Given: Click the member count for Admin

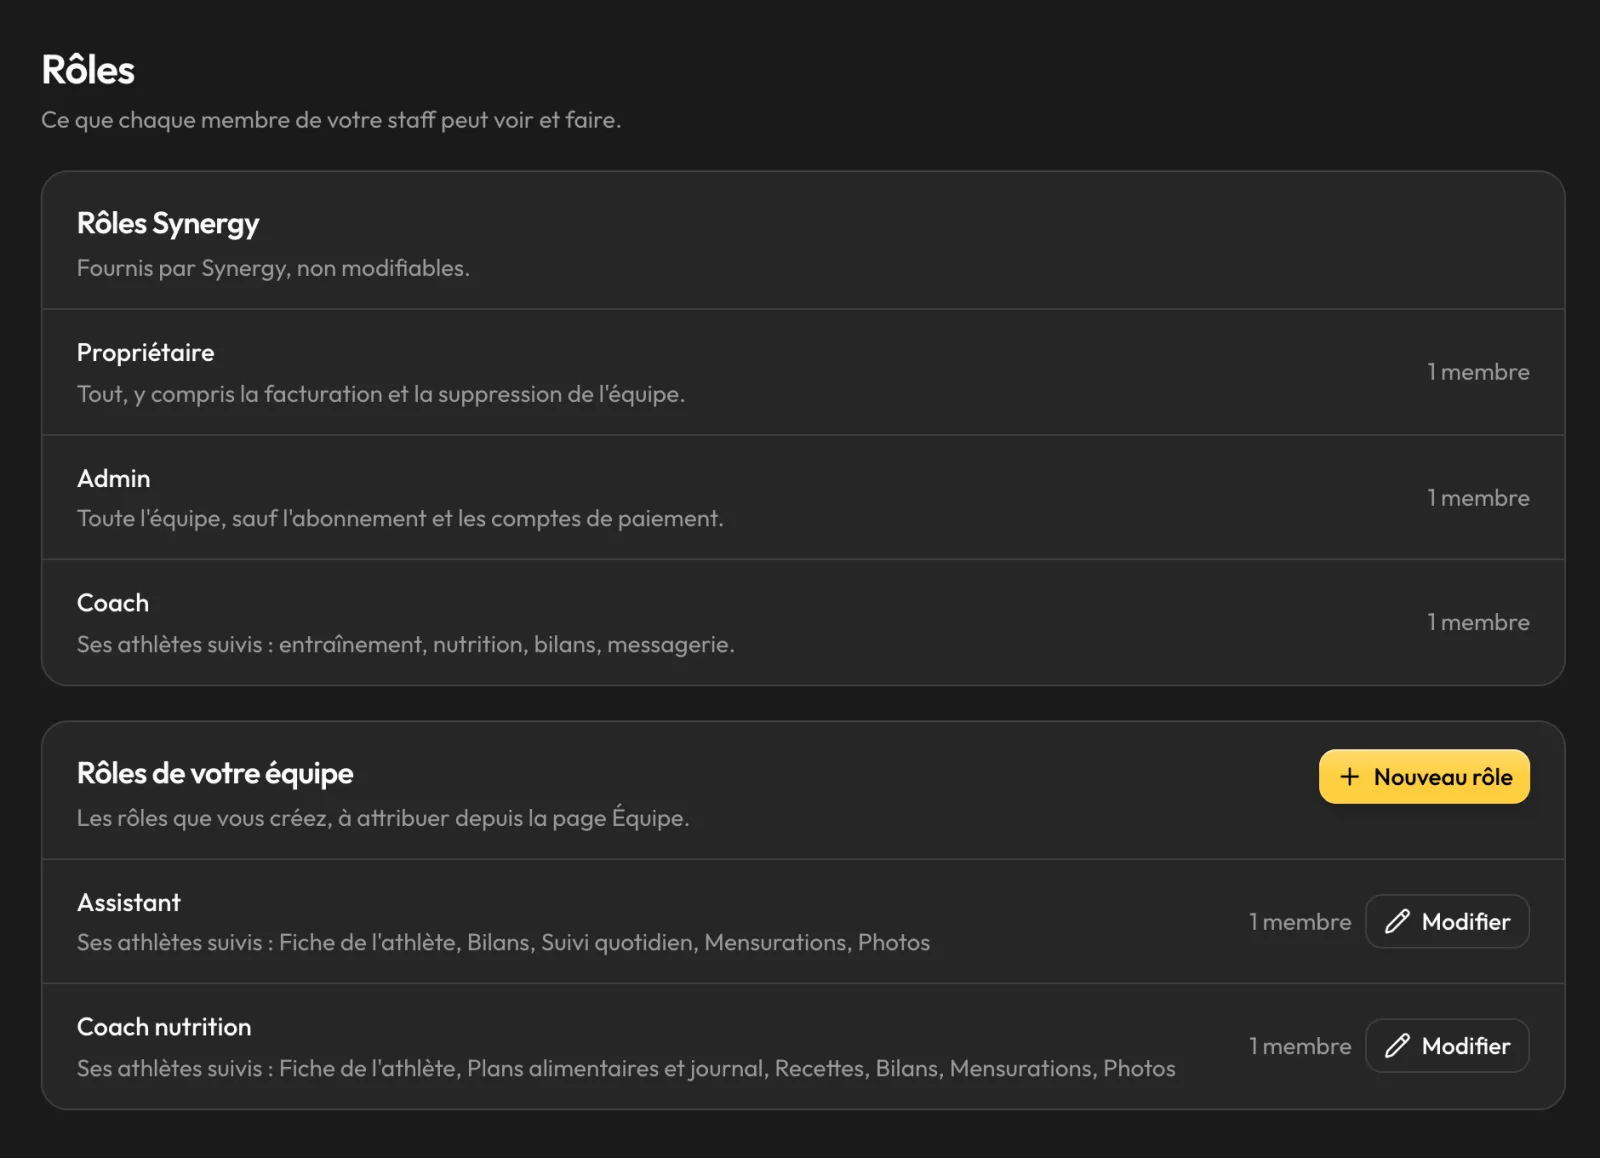Looking at the screenshot, I should [x=1478, y=498].
